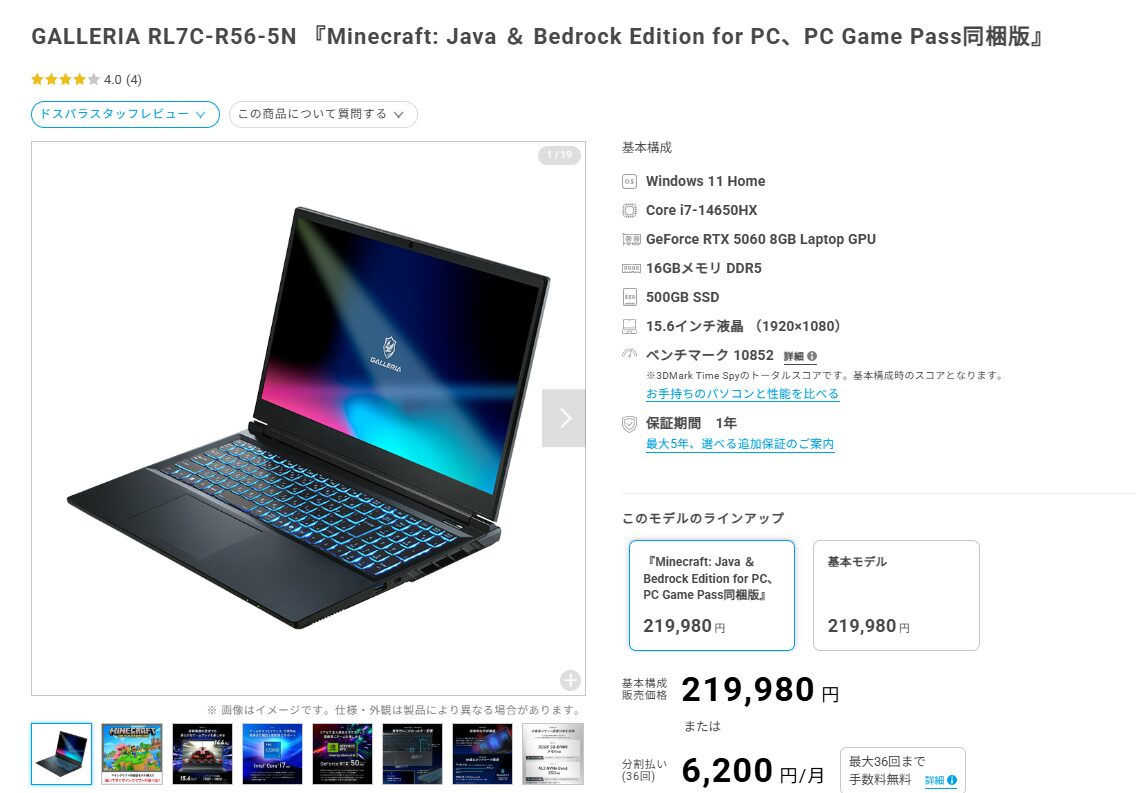Expand the ドスパラスタッフレビュー dropdown
This screenshot has height=793, width=1136.
[125, 114]
